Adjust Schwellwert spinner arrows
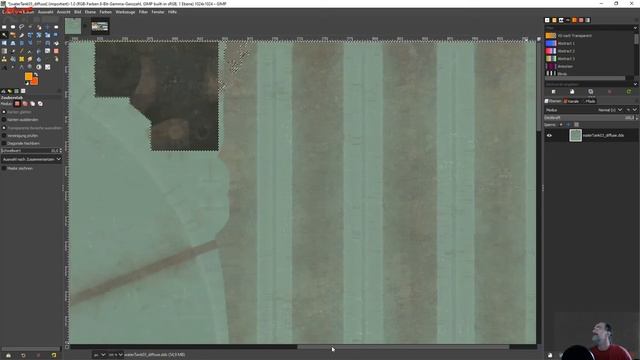The image size is (640, 360). pyautogui.click(x=61, y=151)
